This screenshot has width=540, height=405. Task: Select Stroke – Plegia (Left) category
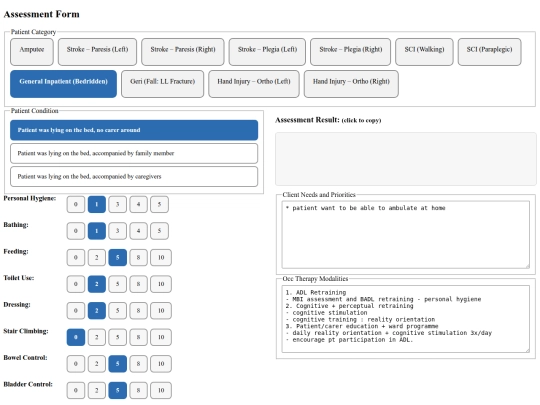[x=267, y=52]
